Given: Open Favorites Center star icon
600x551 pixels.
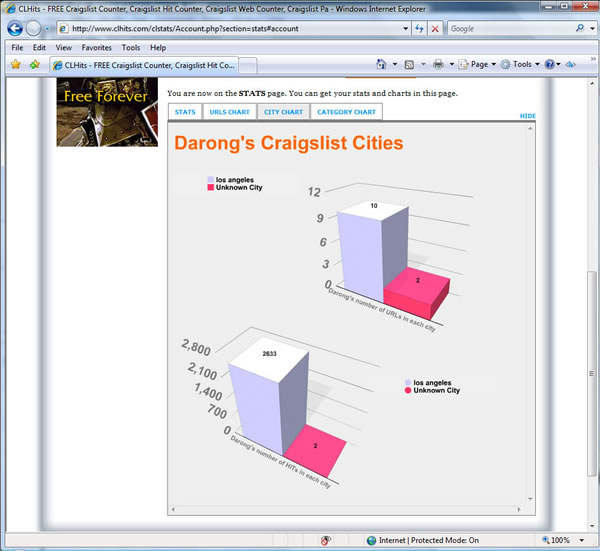Looking at the screenshot, I should click(15, 65).
